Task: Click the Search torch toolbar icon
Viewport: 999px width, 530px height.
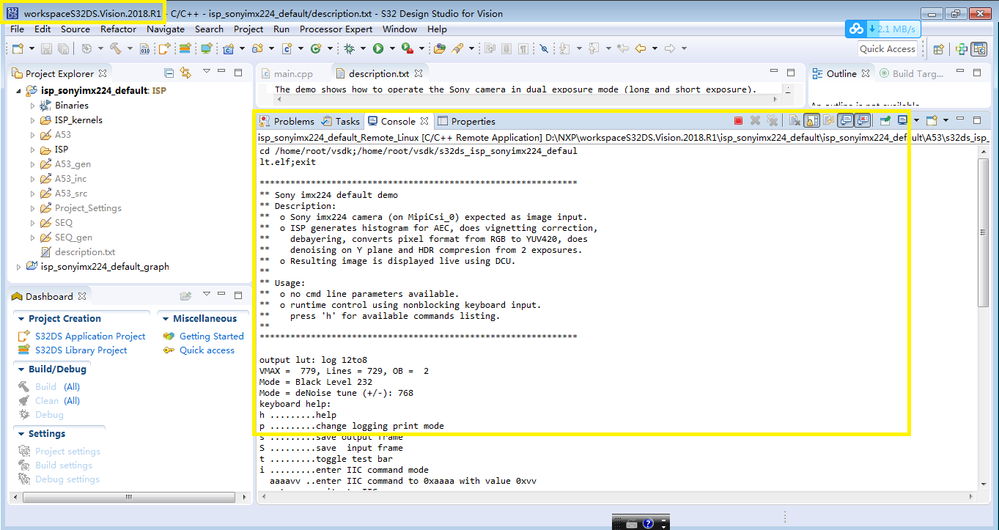Action: click(457, 48)
